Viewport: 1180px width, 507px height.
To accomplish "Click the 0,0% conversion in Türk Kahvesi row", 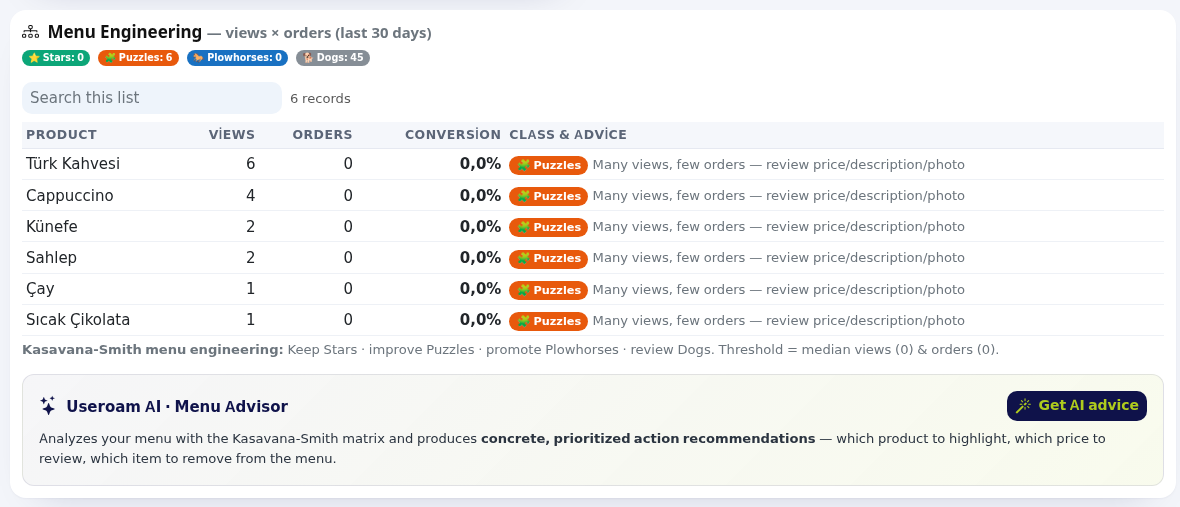I will (x=480, y=164).
